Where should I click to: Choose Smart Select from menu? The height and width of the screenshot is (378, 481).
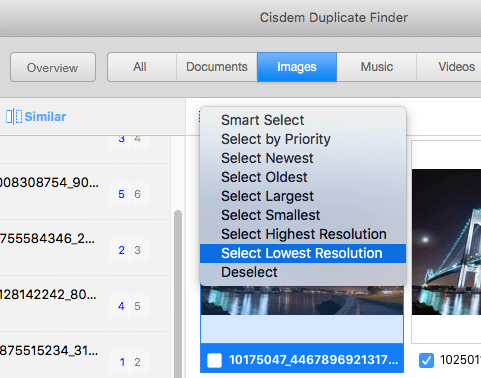(303, 120)
